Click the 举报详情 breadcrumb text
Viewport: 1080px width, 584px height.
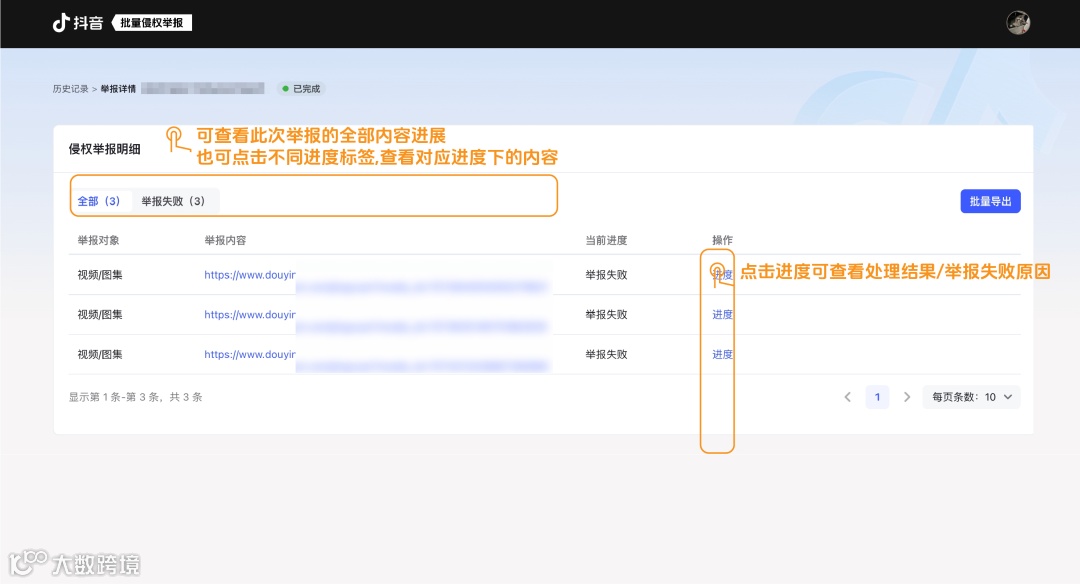coord(118,89)
